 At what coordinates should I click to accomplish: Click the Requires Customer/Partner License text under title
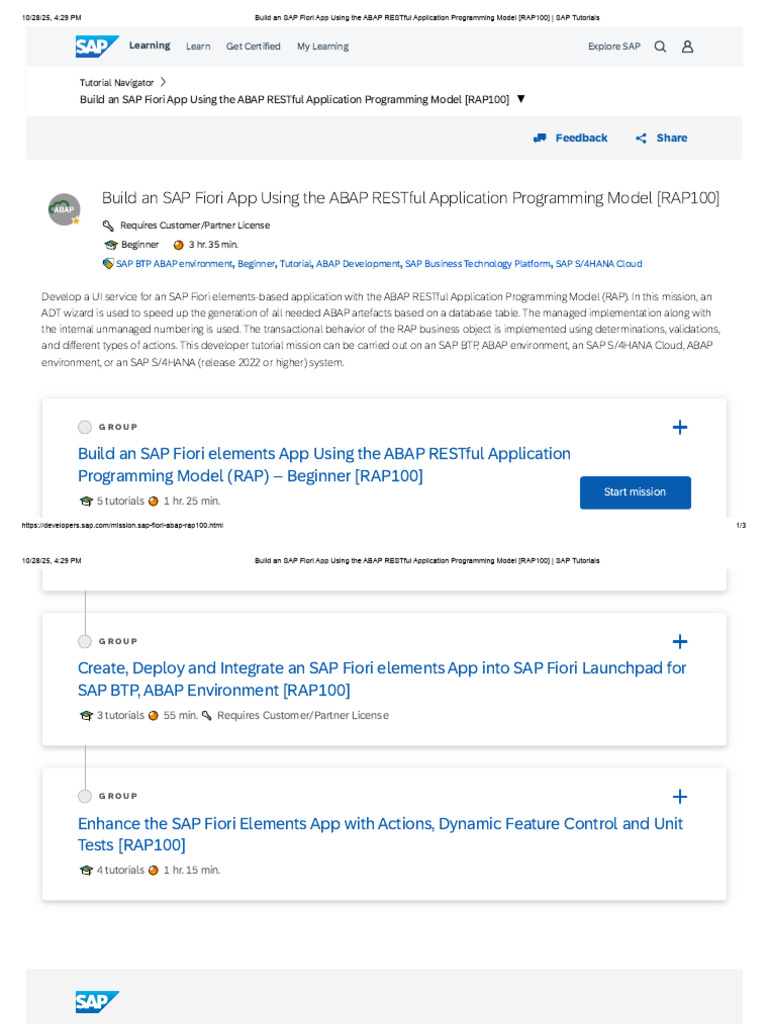pos(195,225)
